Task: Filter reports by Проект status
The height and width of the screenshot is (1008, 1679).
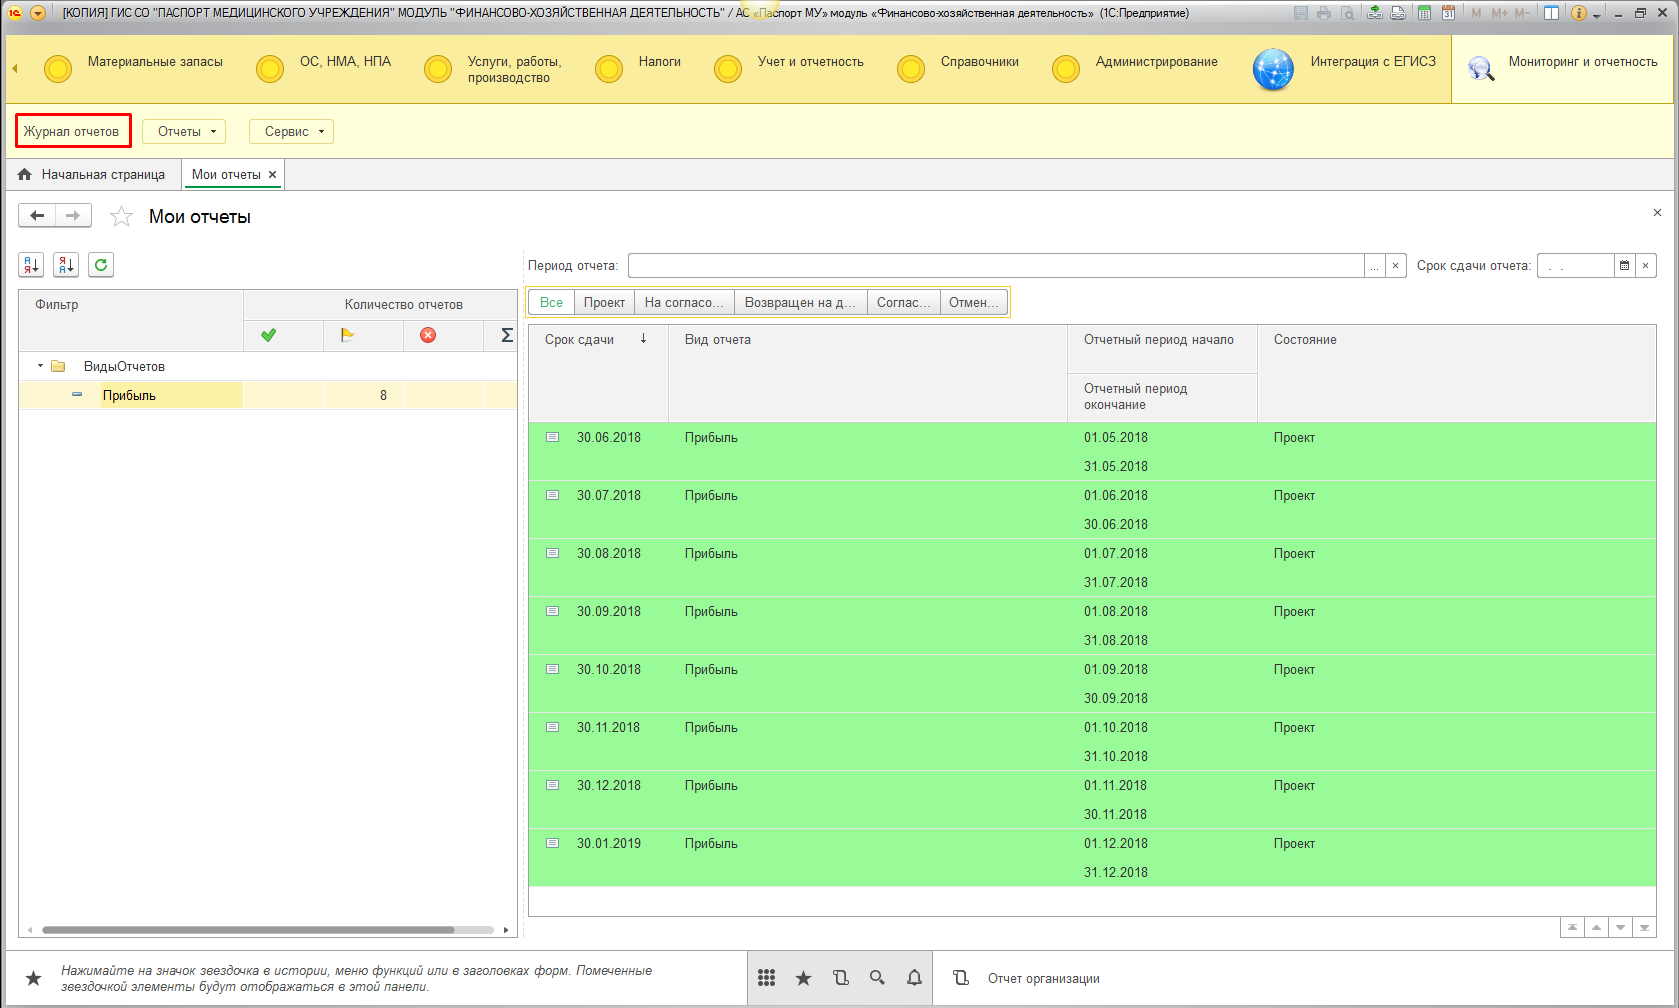Action: click(x=604, y=302)
